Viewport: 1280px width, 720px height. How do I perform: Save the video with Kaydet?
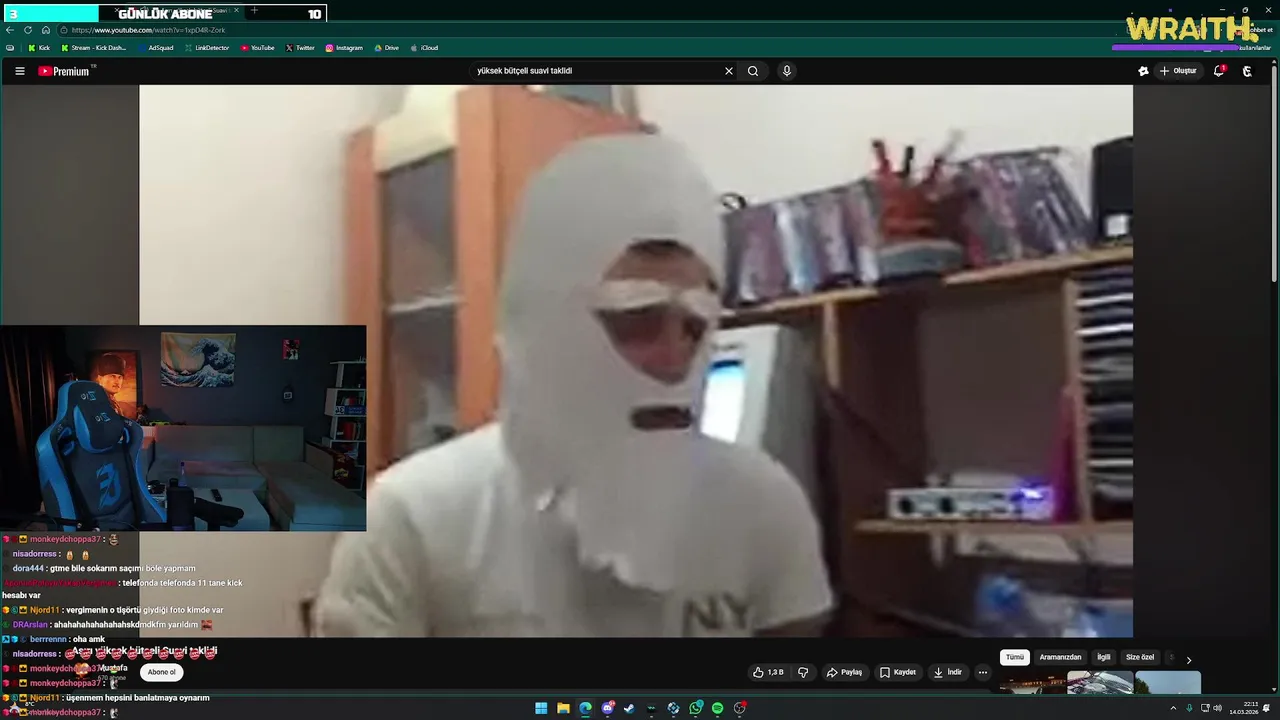[898, 672]
